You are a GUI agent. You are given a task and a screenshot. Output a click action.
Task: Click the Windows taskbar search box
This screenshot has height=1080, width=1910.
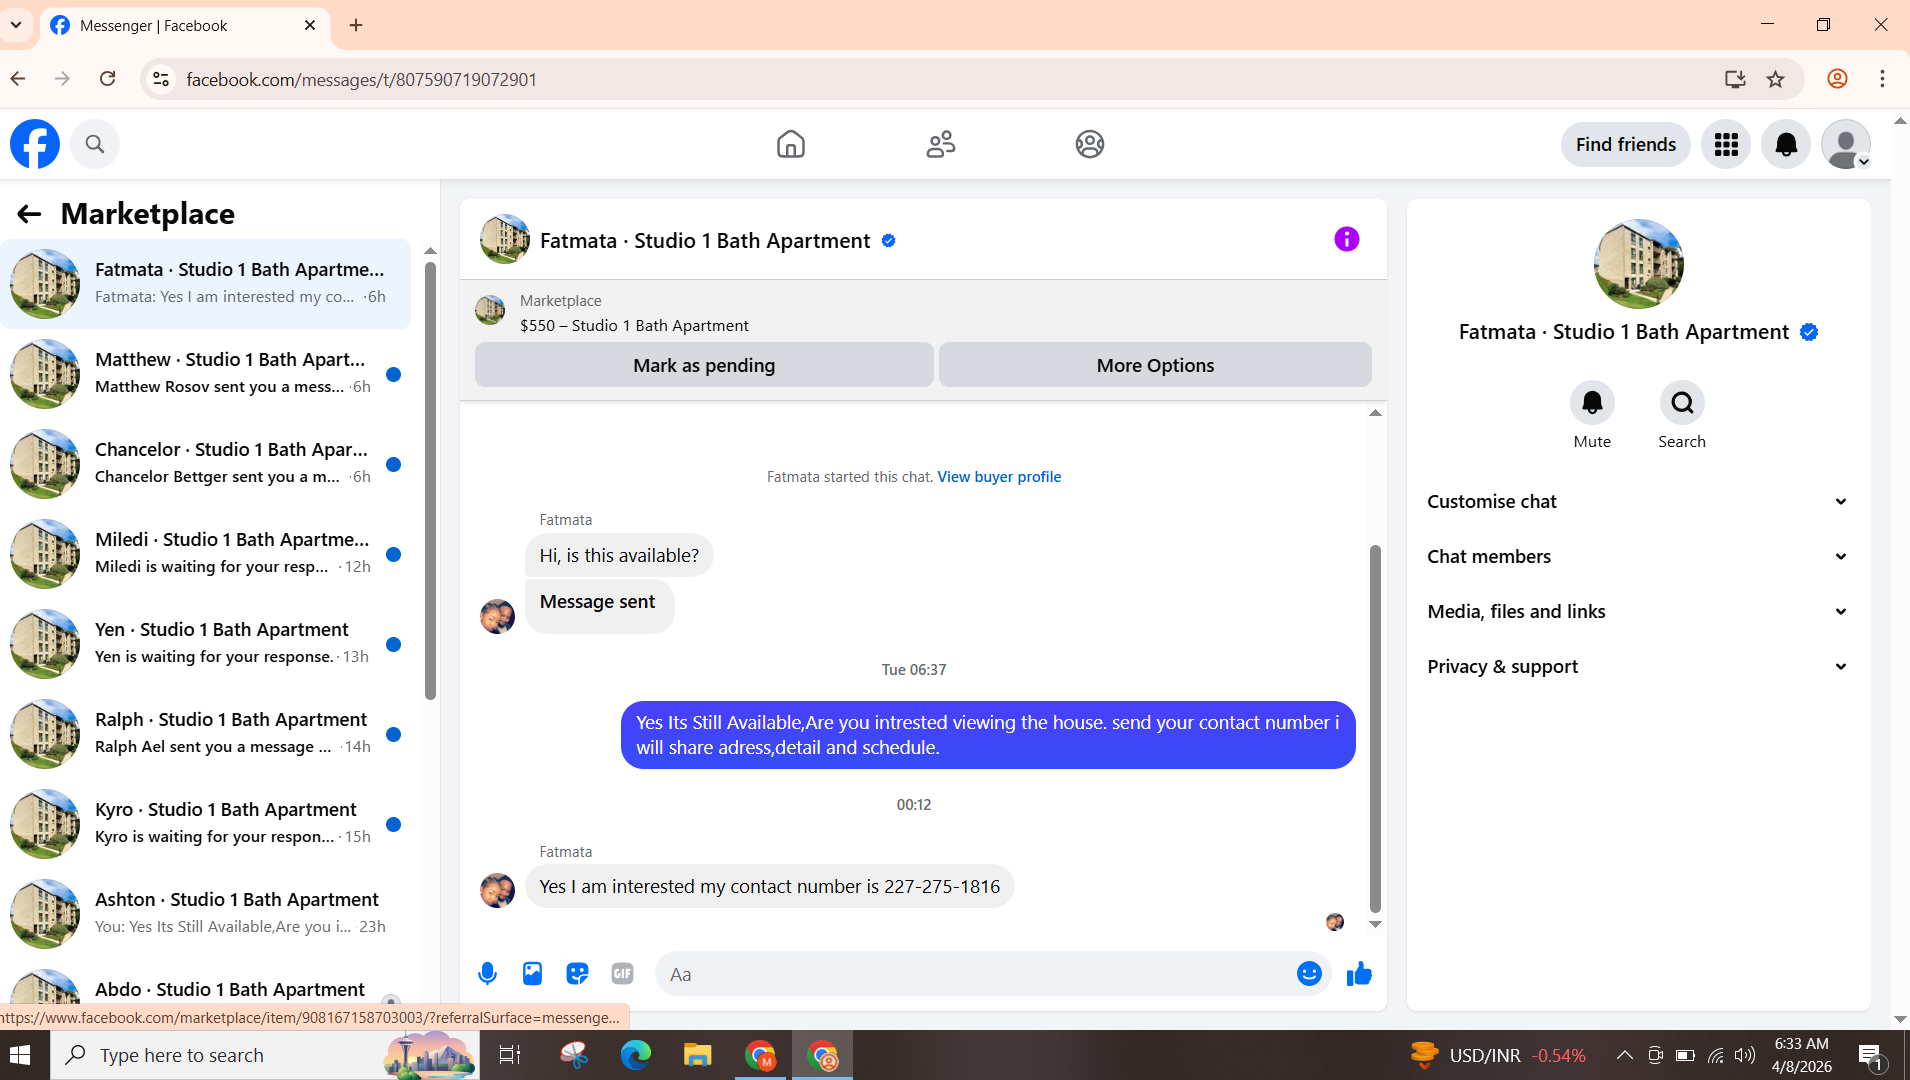coord(265,1055)
